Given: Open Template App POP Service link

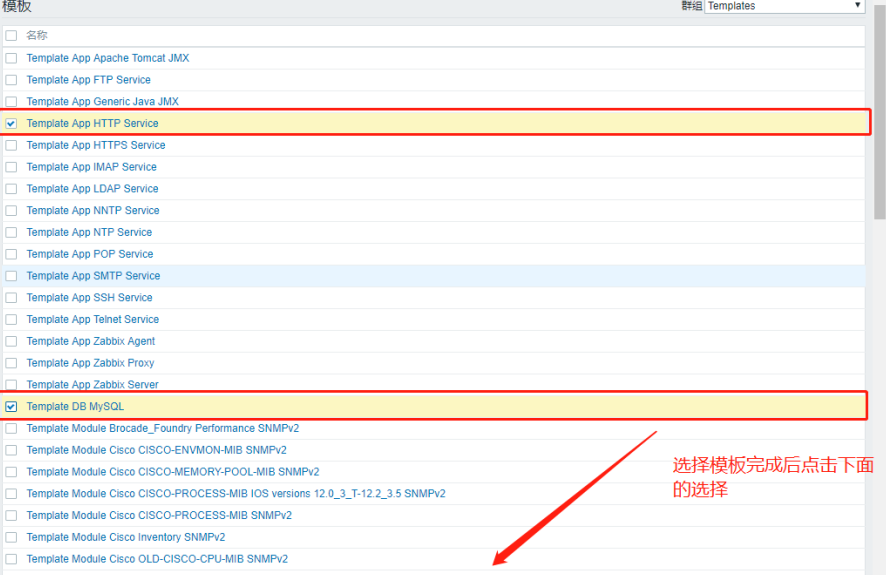Looking at the screenshot, I should pos(90,254).
